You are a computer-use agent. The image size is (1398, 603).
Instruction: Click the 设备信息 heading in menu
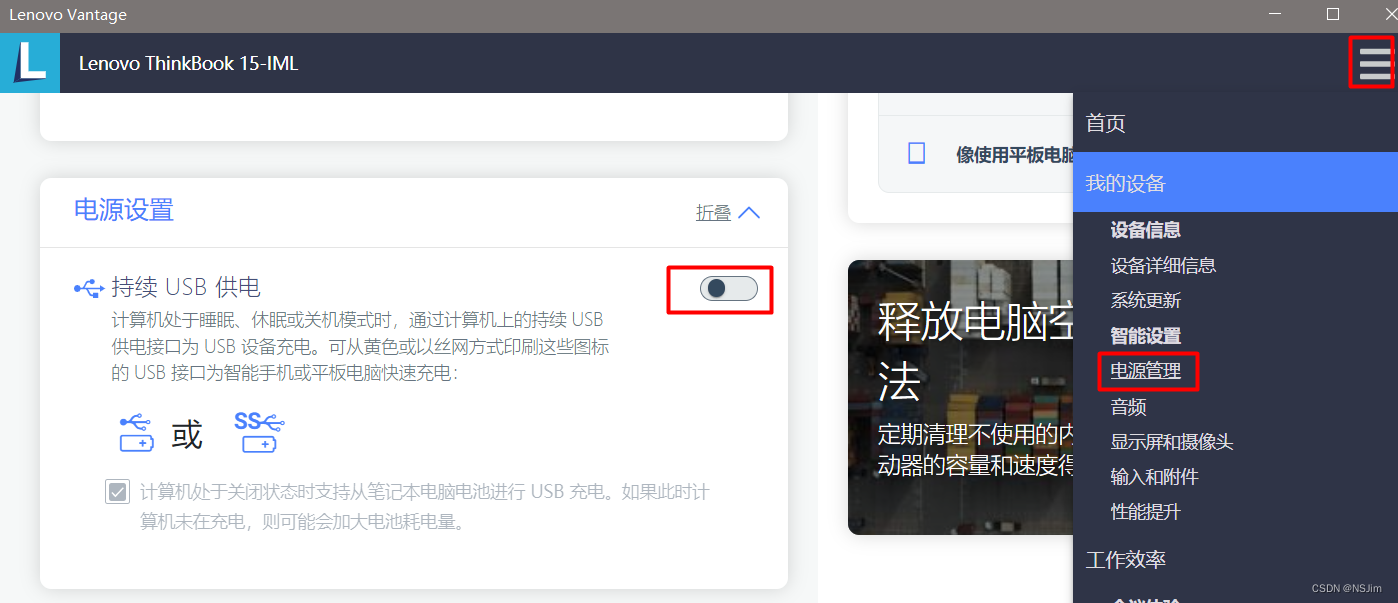click(x=1146, y=230)
